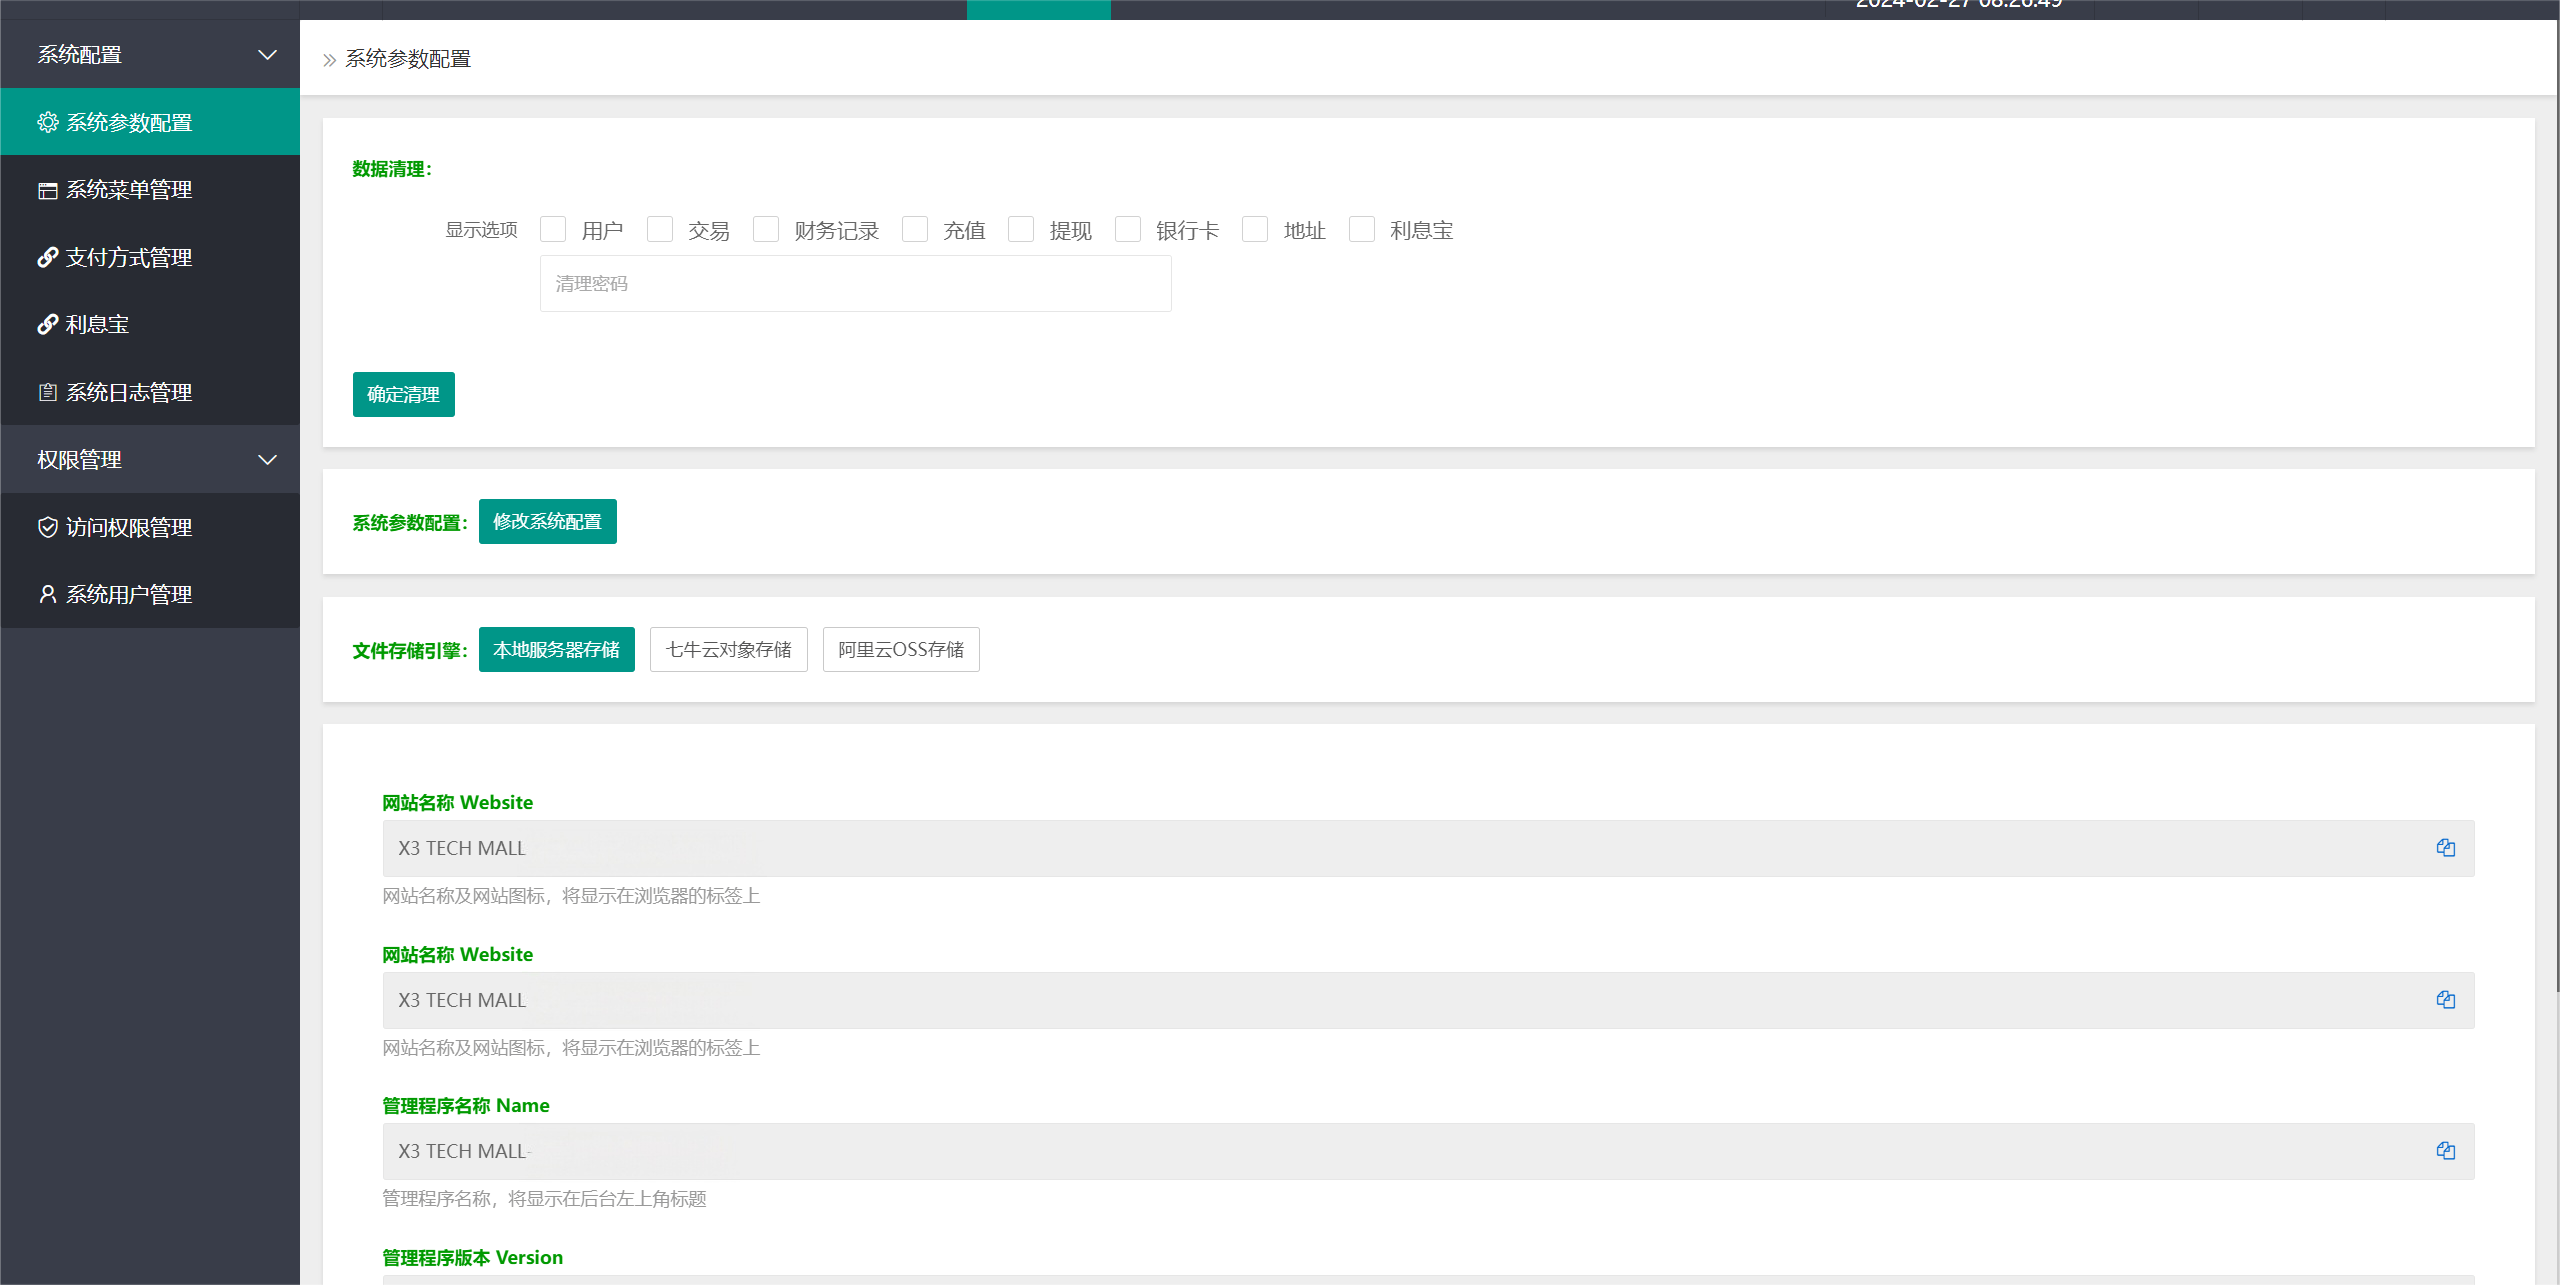Viewport: 2560px width, 1285px height.
Task: Click the gear icon beside 系统参数配置
Action: [x=47, y=122]
